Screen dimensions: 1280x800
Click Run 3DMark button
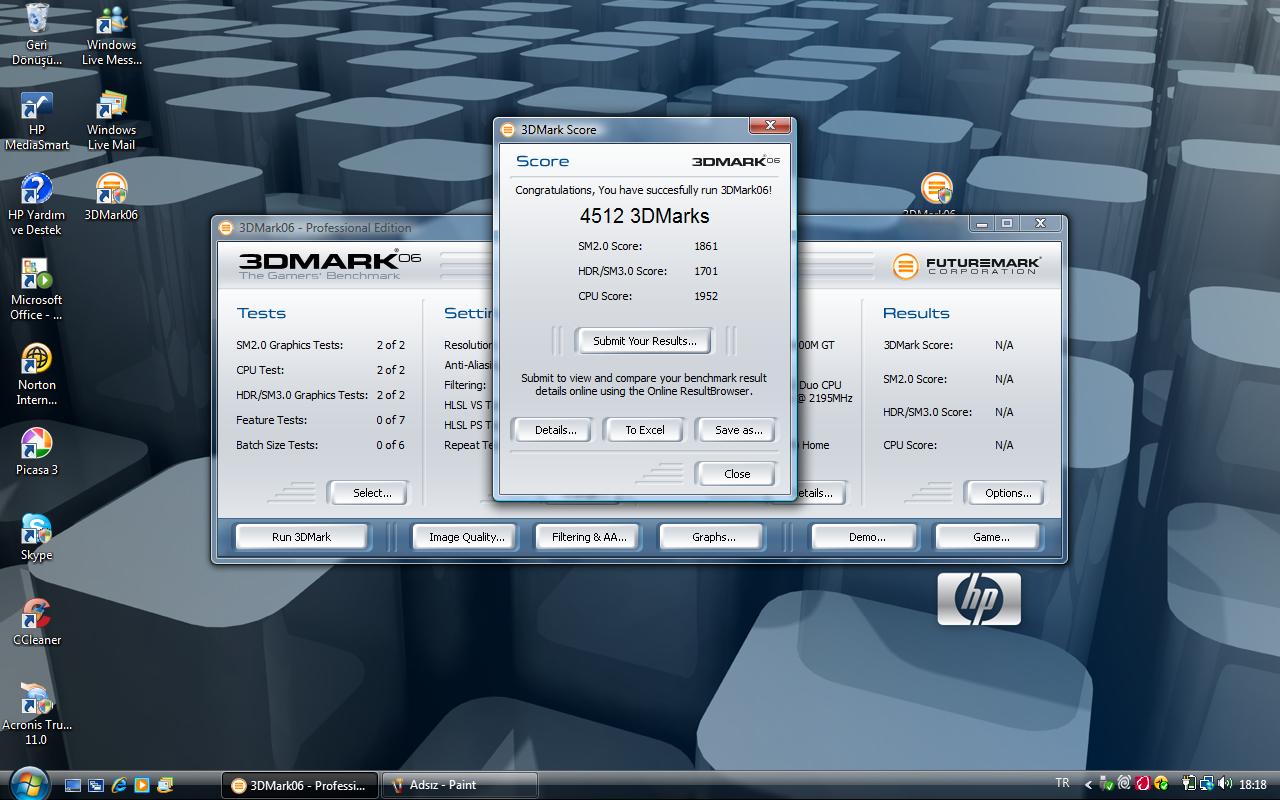(301, 537)
